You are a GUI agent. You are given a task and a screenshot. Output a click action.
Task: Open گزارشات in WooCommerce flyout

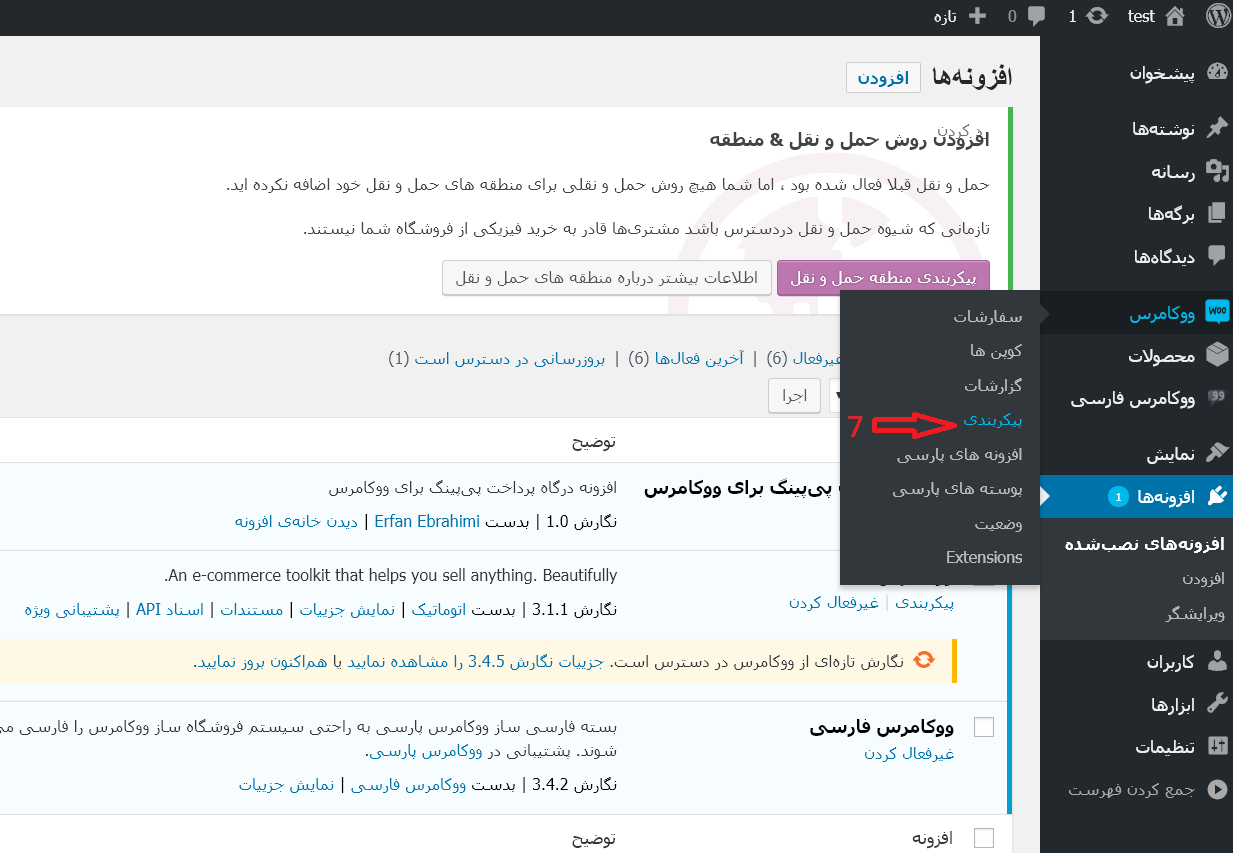[x=993, y=385]
